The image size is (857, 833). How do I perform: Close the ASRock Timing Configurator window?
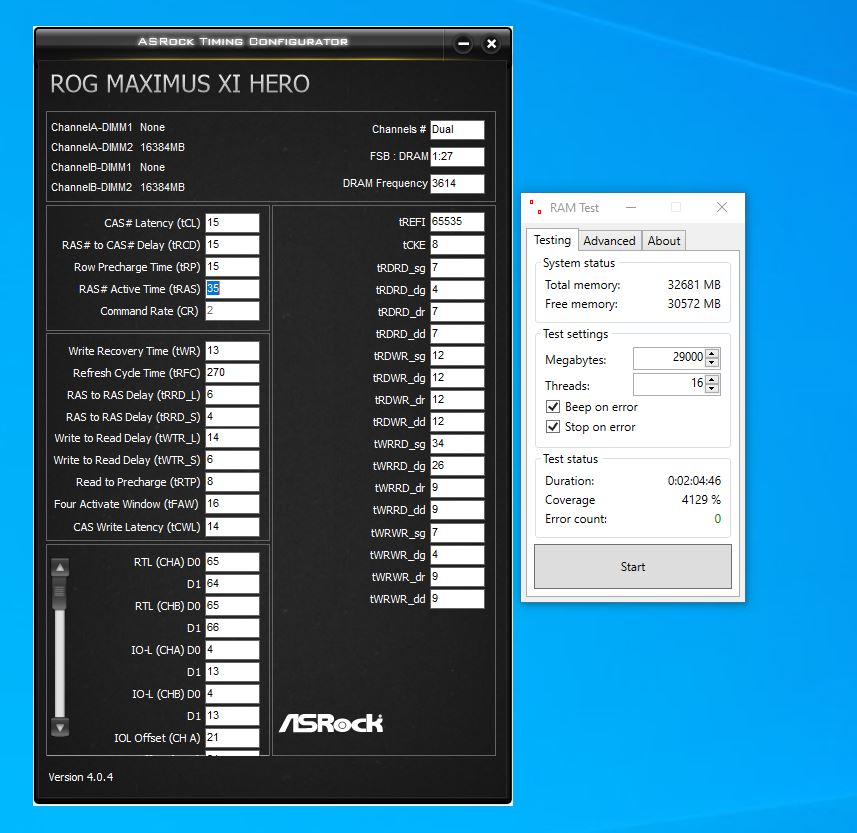tap(491, 44)
